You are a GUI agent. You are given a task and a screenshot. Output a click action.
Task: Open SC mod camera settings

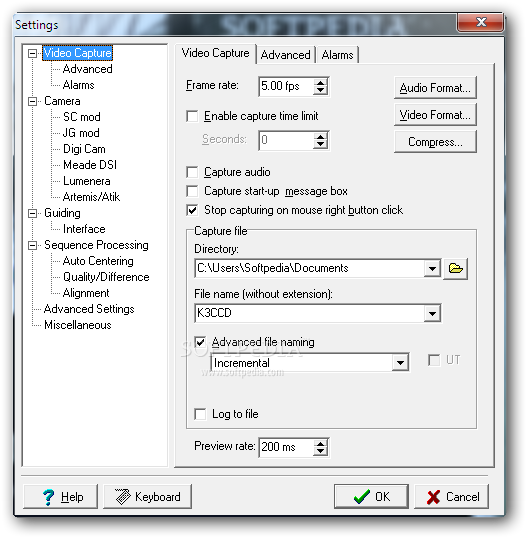point(82,117)
